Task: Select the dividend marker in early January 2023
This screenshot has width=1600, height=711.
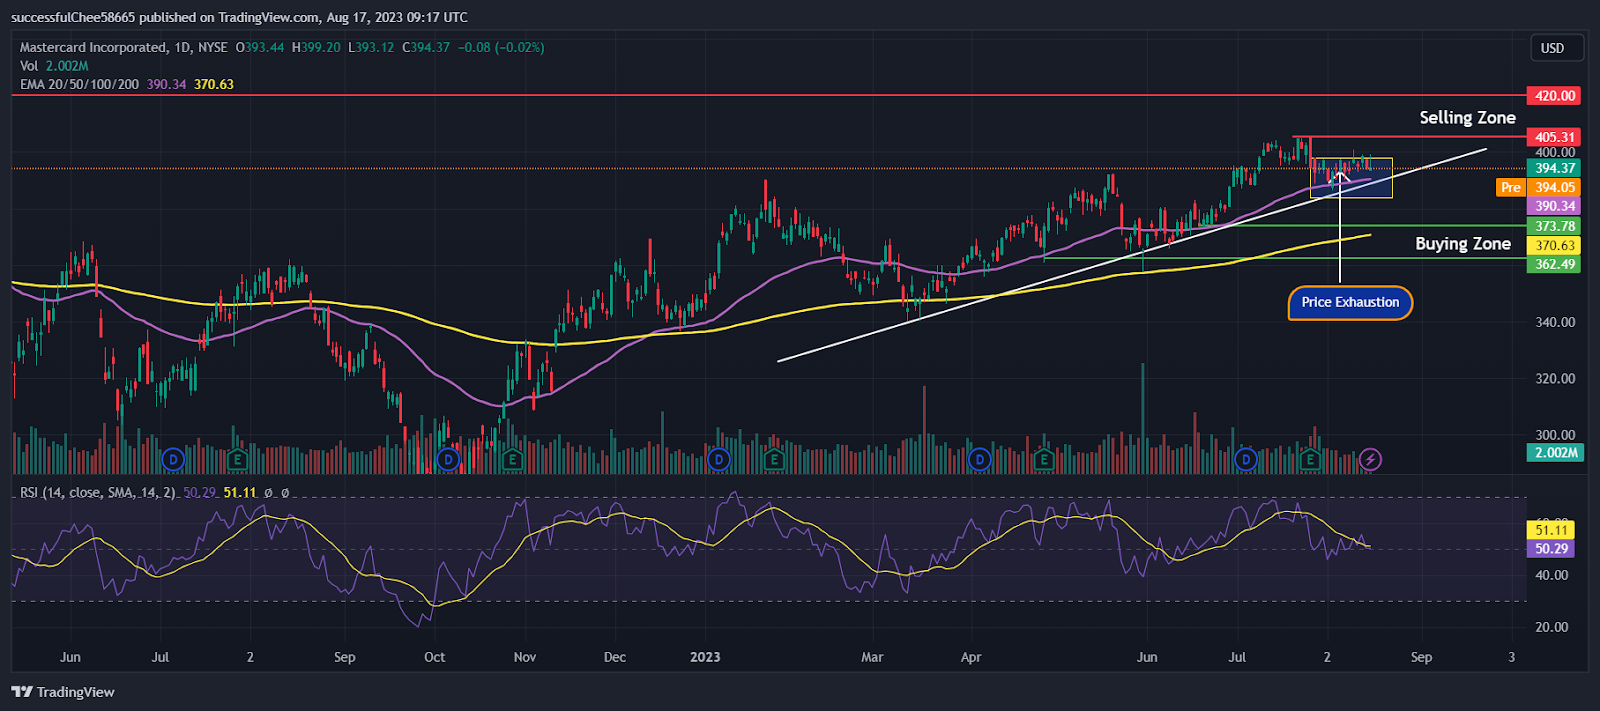Action: coord(718,459)
